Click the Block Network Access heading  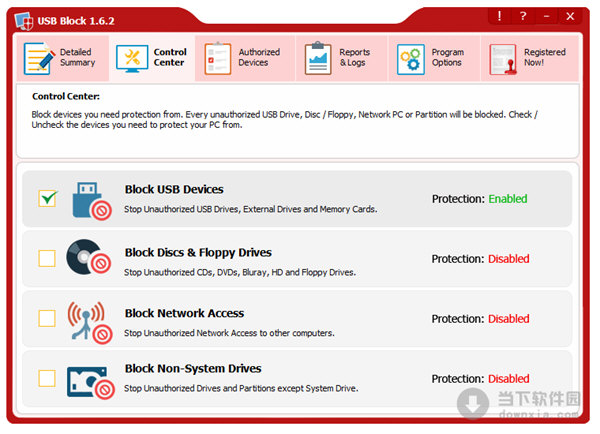[x=184, y=313]
